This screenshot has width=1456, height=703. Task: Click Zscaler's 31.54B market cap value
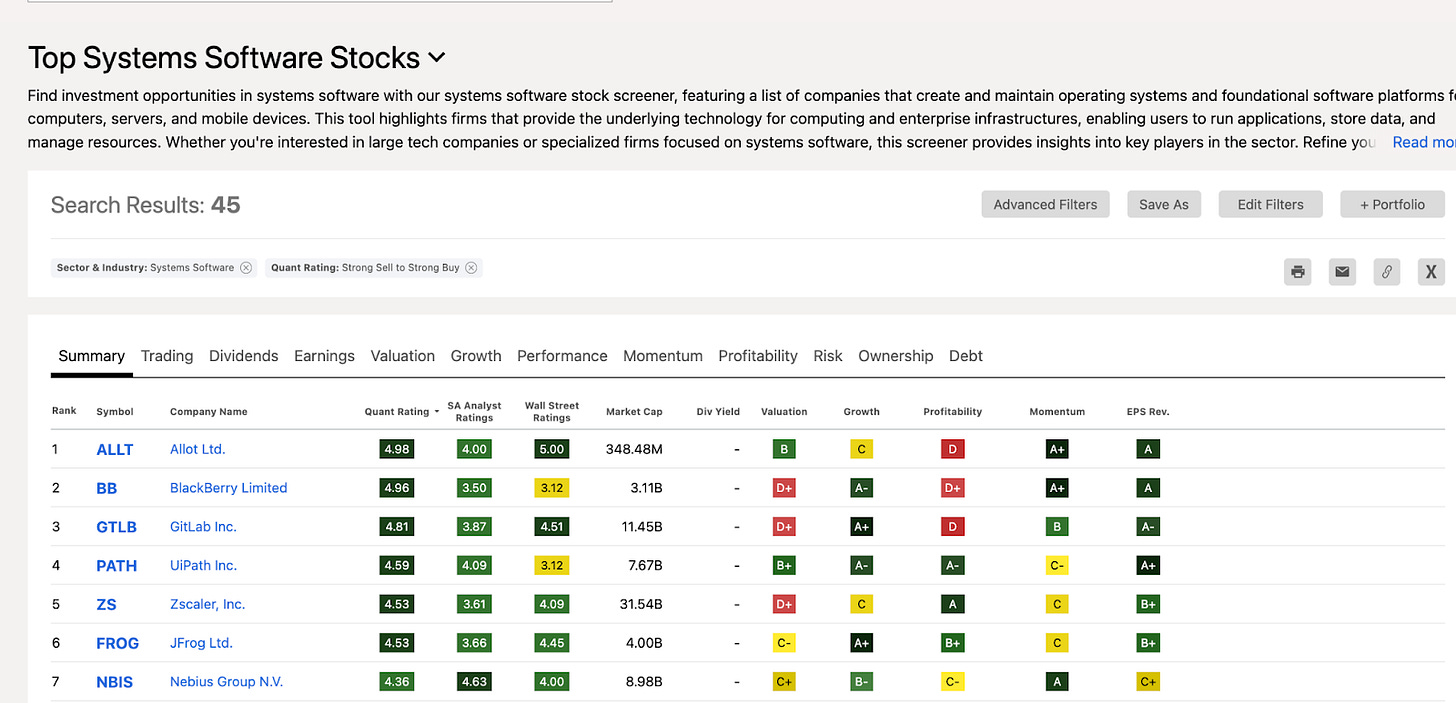pyautogui.click(x=641, y=604)
